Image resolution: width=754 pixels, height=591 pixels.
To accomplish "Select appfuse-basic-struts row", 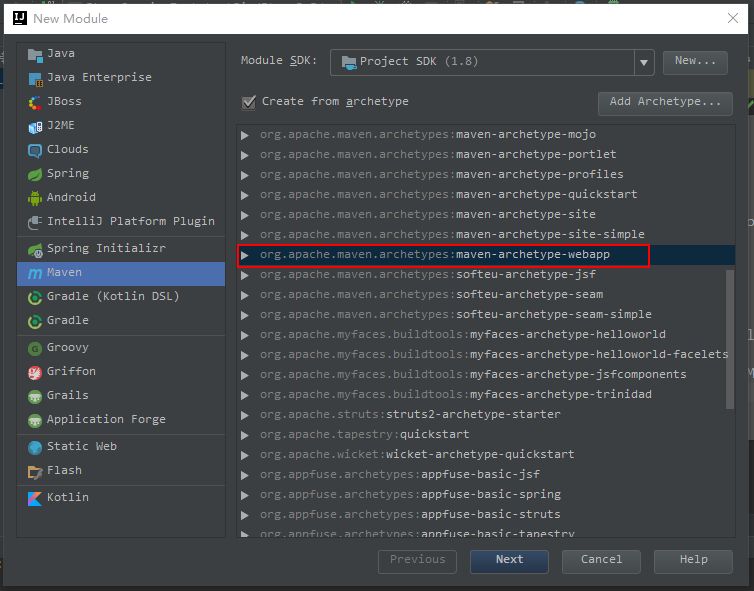I will click(486, 515).
